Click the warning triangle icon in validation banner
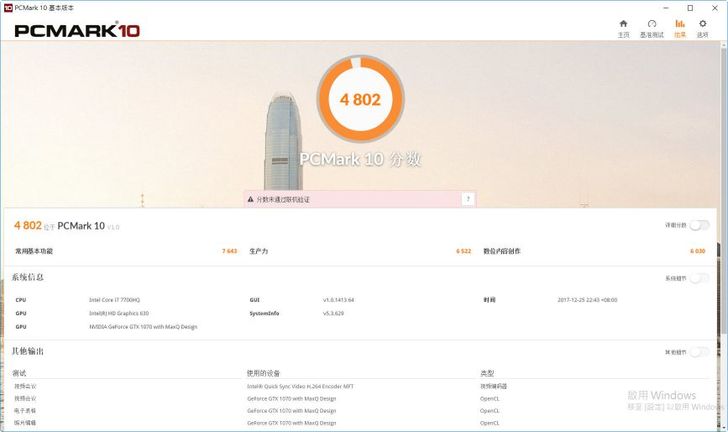The image size is (728, 432). click(x=251, y=200)
